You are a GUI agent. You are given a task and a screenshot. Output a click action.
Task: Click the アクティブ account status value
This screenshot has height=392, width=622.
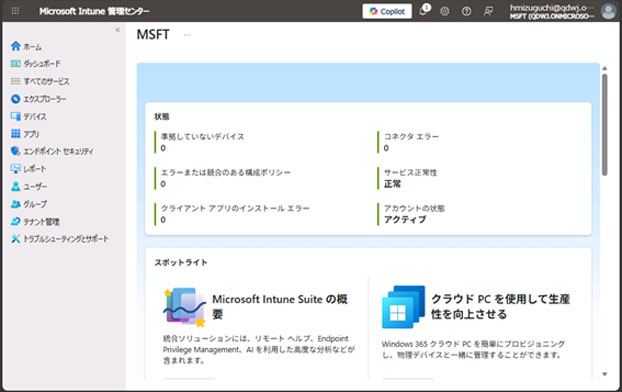point(405,219)
